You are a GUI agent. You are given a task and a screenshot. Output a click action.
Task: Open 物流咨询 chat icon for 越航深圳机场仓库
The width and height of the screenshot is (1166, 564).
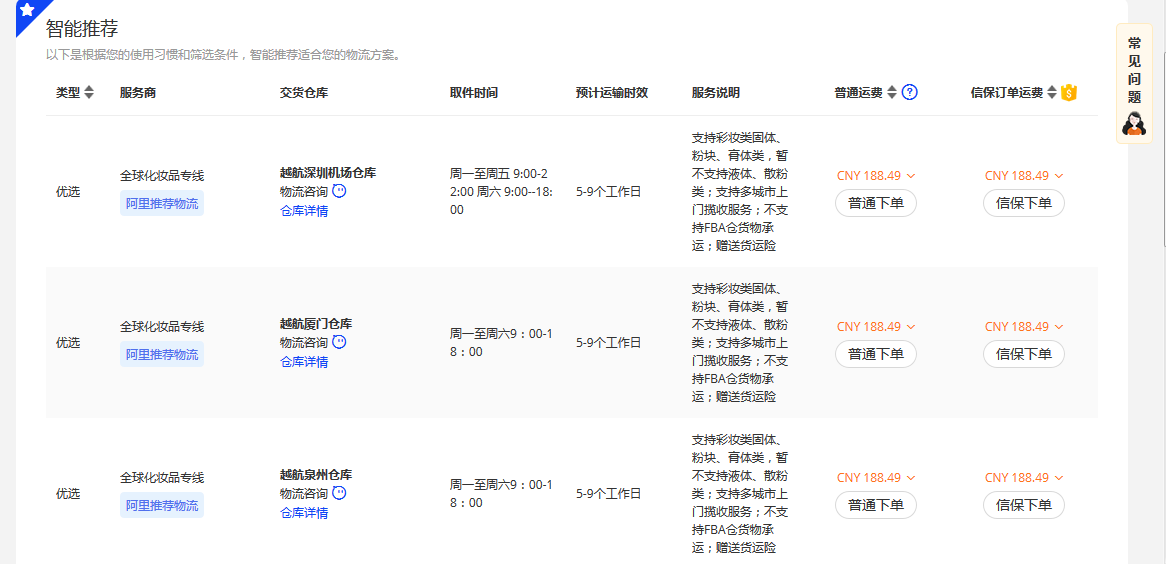(339, 191)
